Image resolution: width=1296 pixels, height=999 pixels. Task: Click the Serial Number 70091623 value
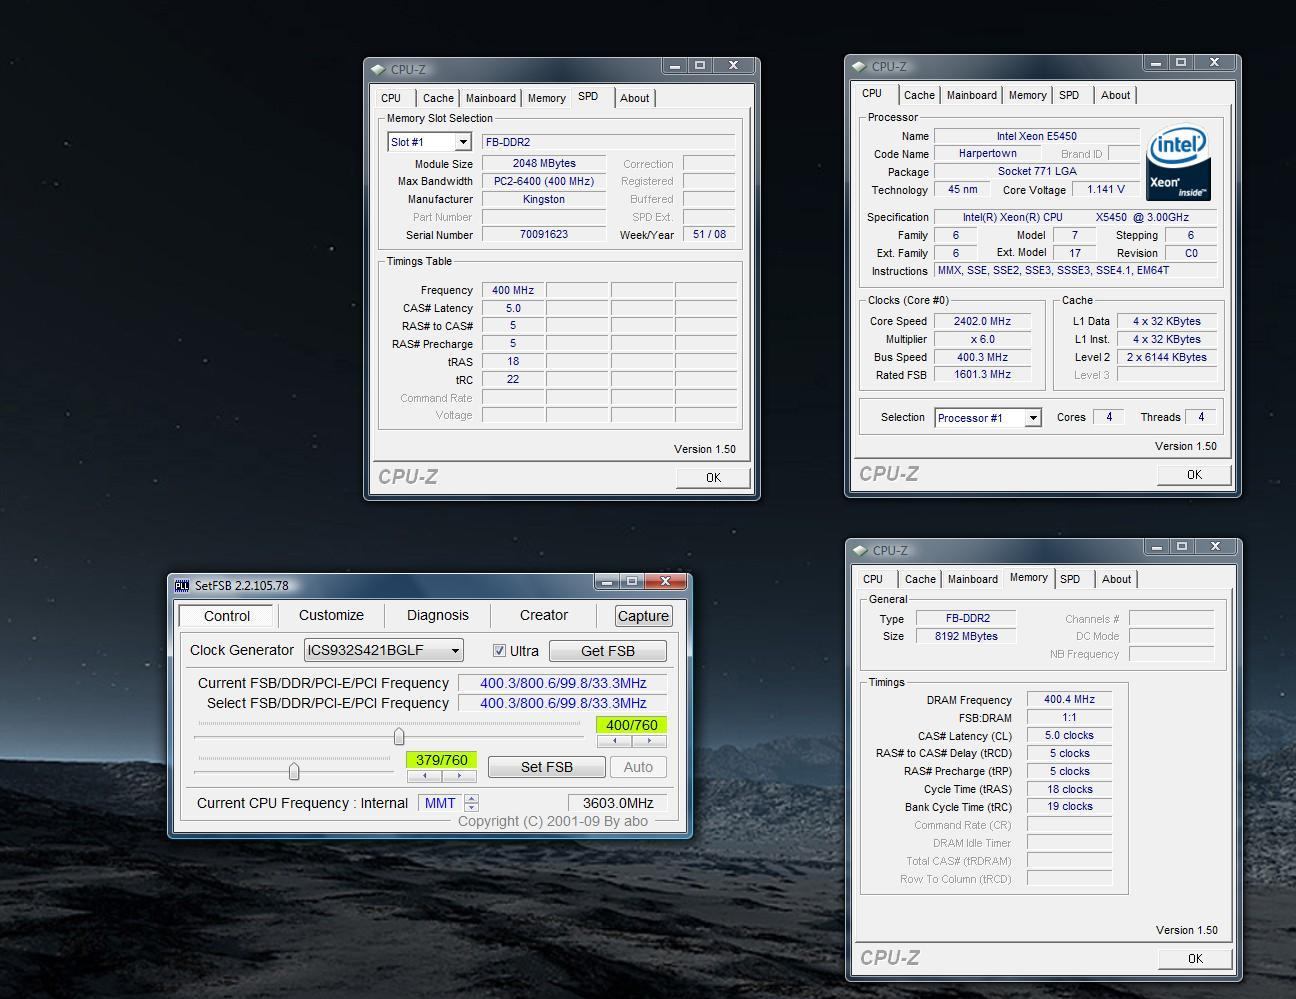[544, 234]
